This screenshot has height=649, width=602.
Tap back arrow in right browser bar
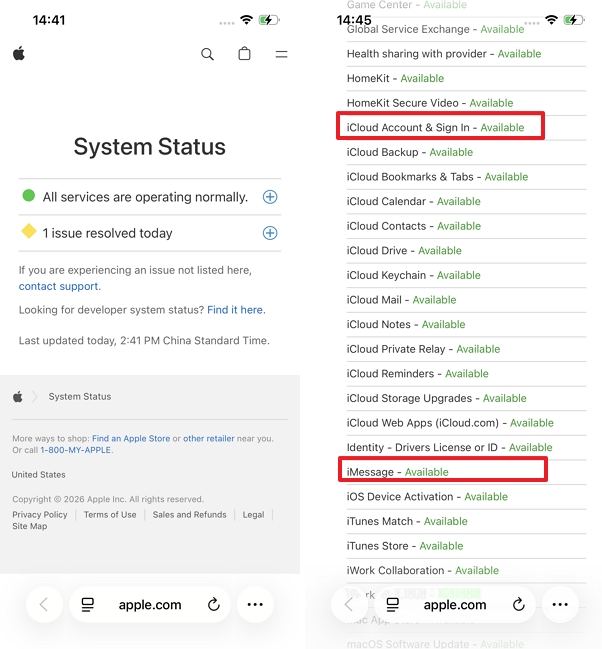(x=349, y=604)
